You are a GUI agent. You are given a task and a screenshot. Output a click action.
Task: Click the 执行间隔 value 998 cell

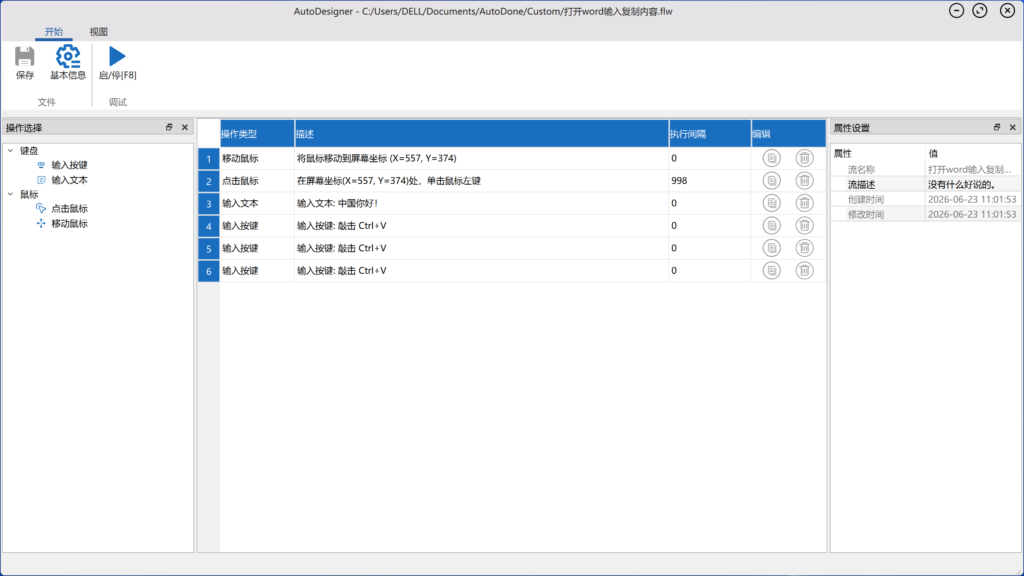(x=709, y=181)
